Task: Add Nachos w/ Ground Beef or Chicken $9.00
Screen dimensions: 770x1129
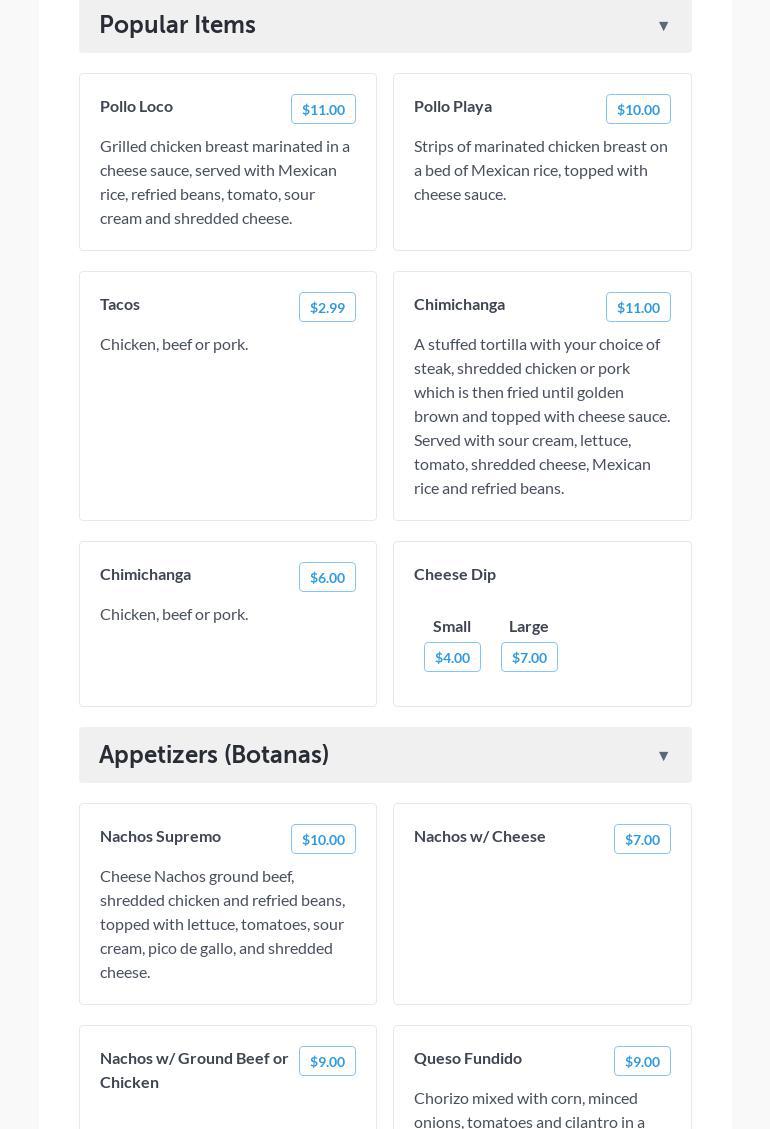Action: click(x=327, y=1061)
